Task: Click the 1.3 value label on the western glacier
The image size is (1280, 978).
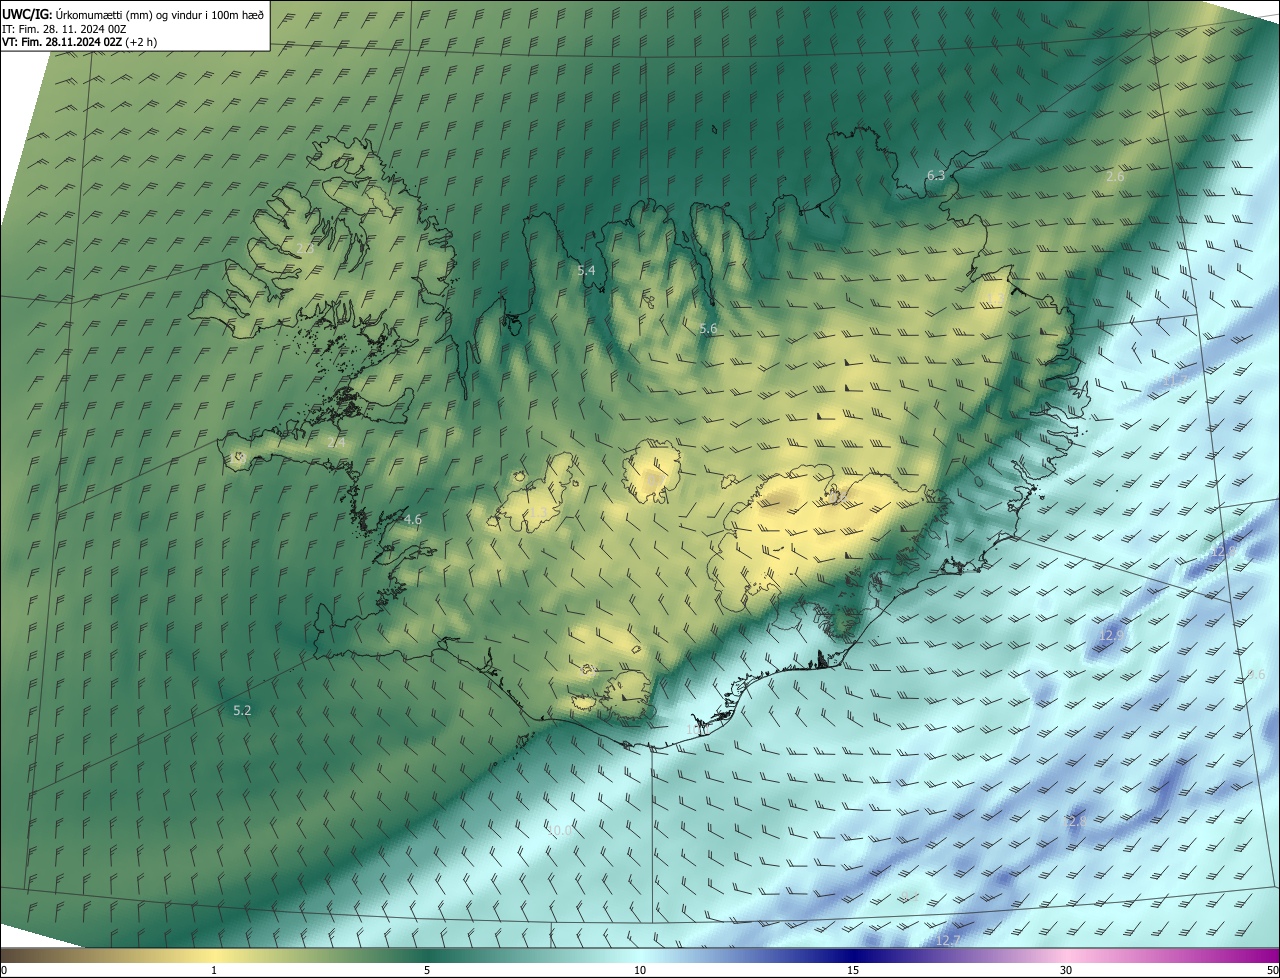Action: coord(538,513)
